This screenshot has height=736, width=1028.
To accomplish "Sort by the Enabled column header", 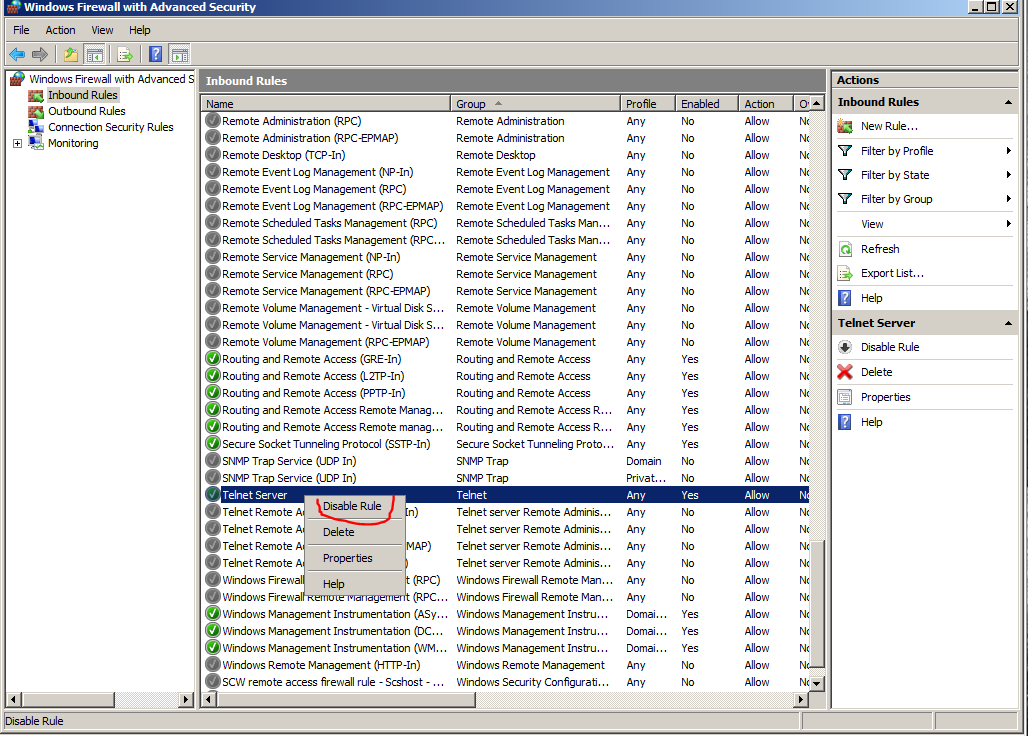I will pyautogui.click(x=707, y=104).
